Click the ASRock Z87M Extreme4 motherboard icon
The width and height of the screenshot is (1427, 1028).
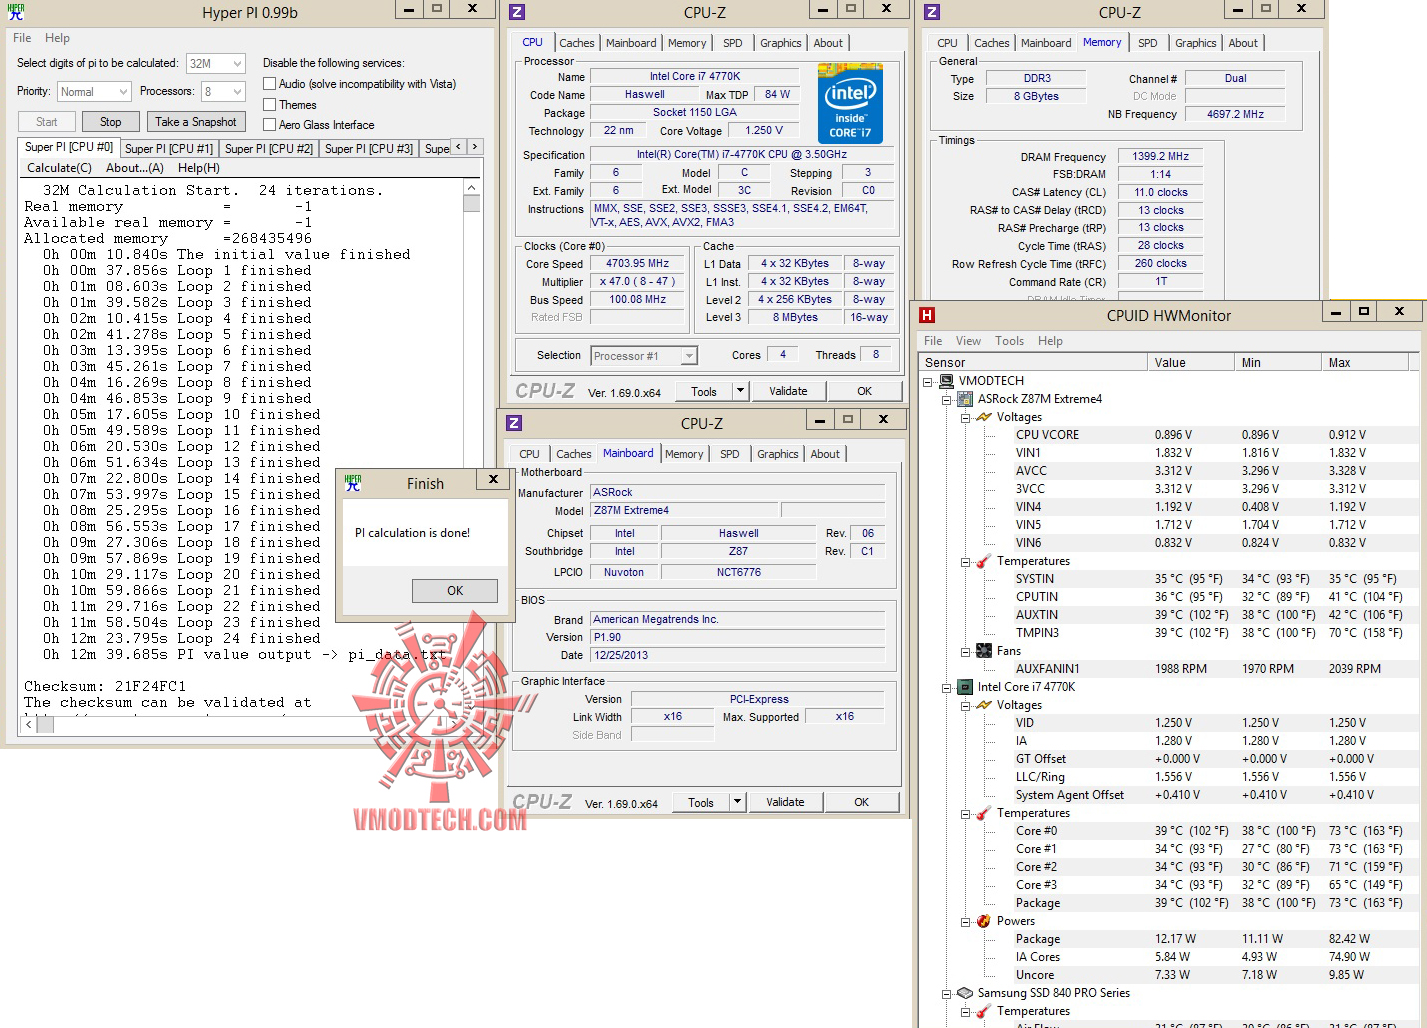click(965, 399)
